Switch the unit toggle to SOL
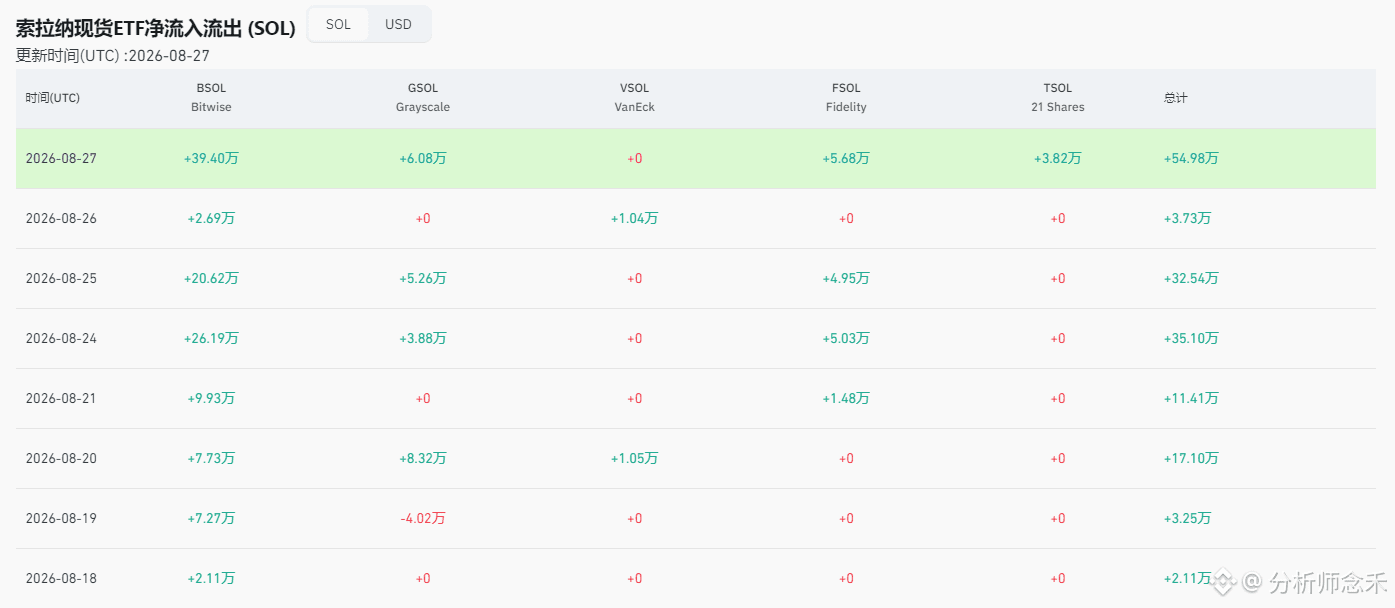 [x=338, y=24]
